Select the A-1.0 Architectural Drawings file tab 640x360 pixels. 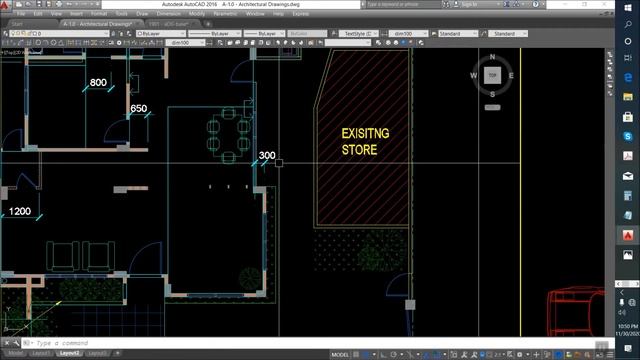[x=98, y=24]
